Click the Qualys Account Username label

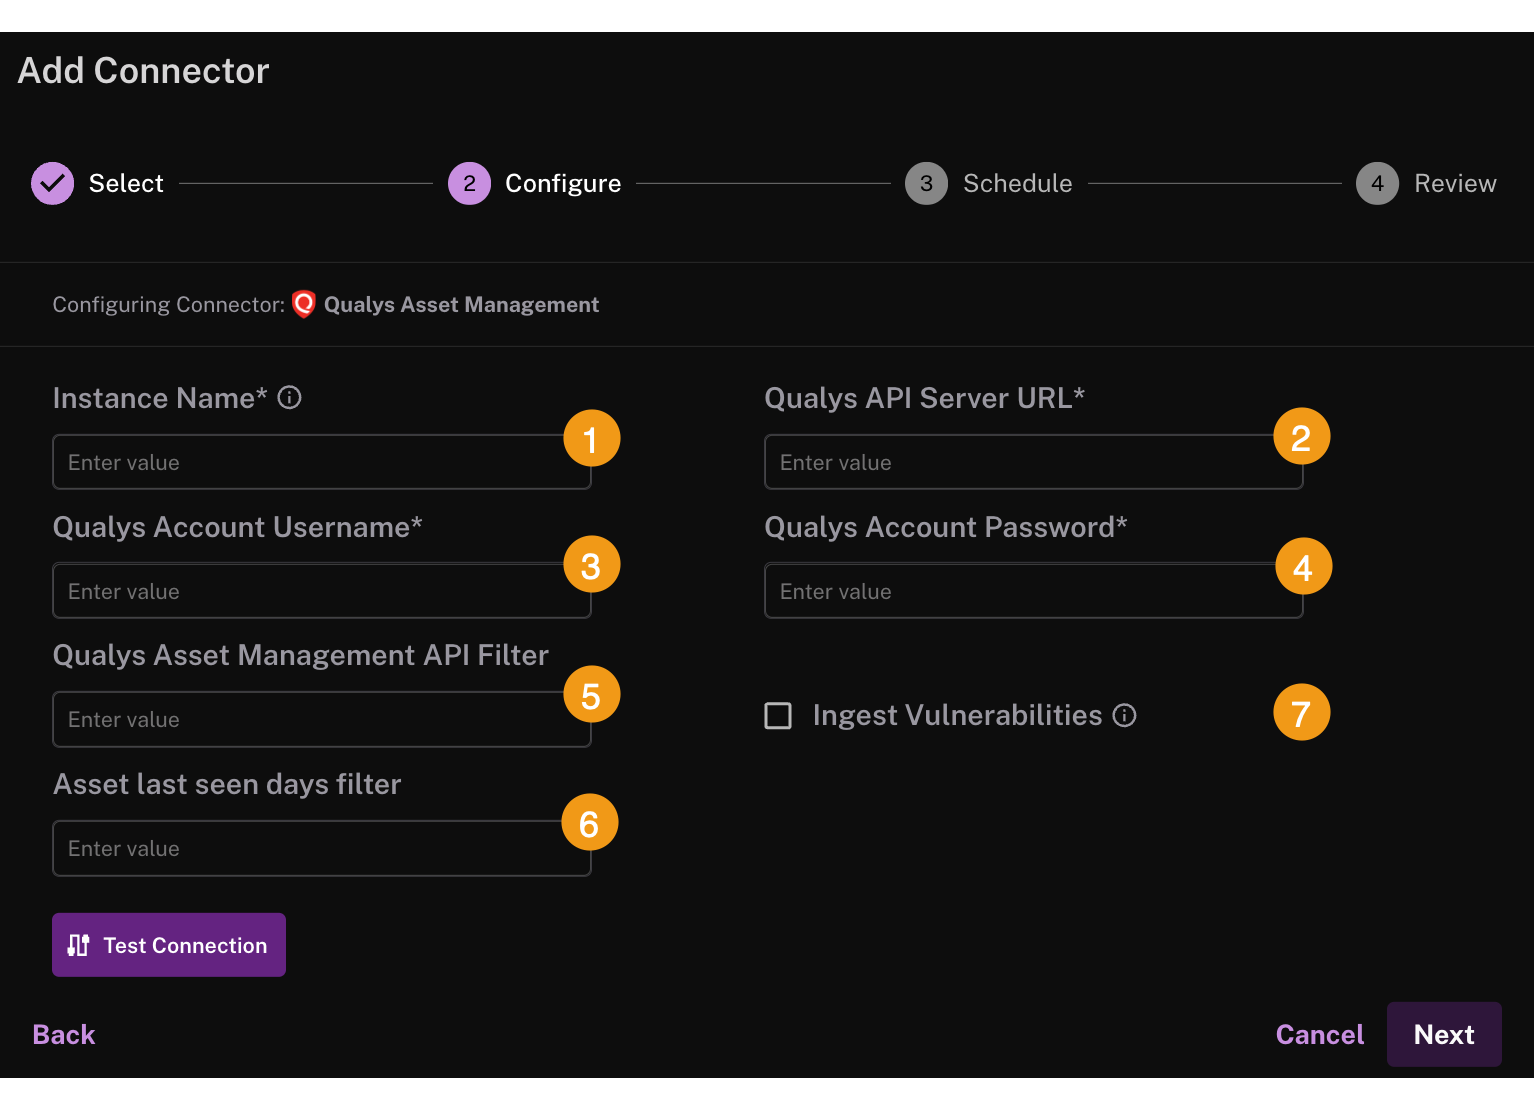[238, 527]
